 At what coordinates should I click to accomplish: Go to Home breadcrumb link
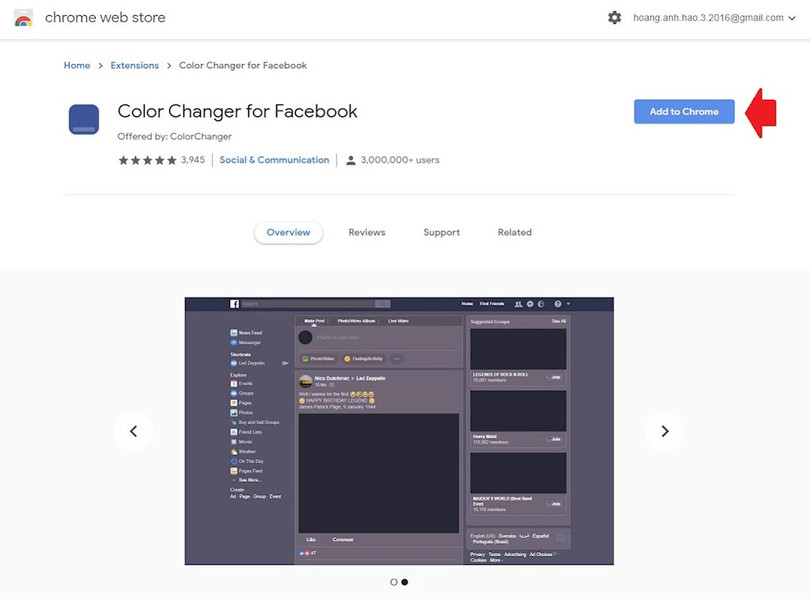pyautogui.click(x=77, y=66)
